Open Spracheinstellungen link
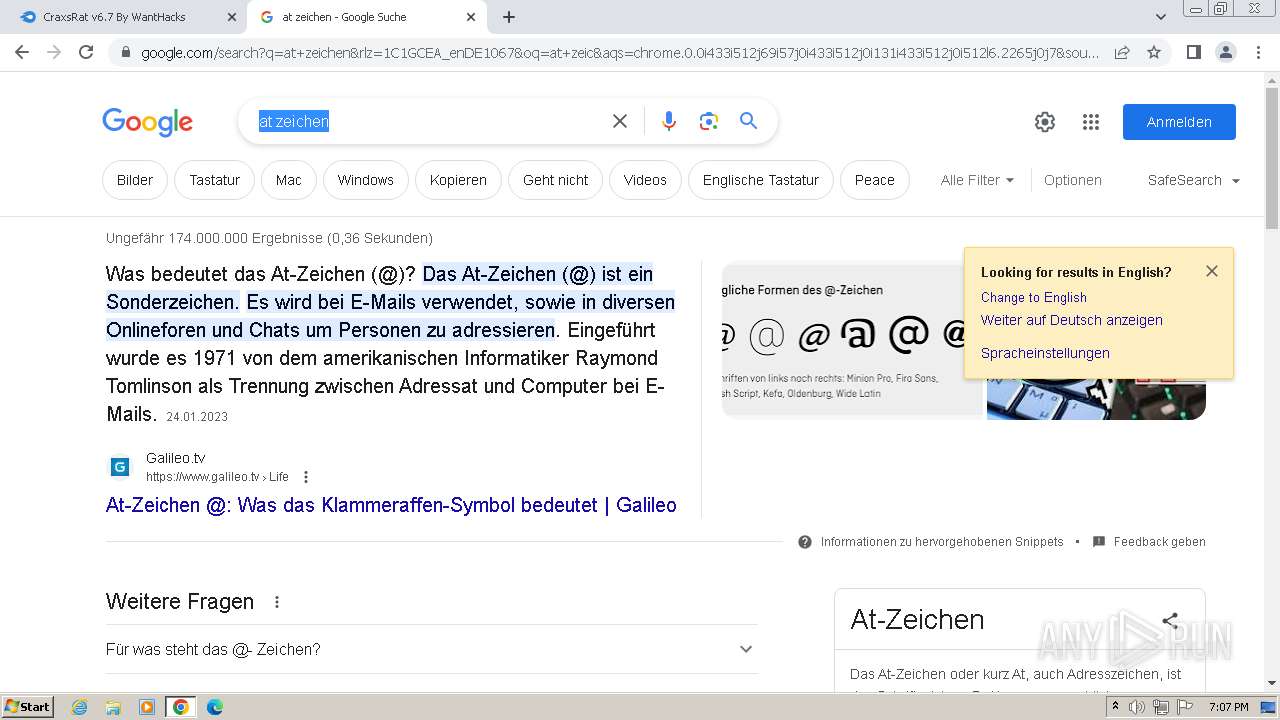This screenshot has height=720, width=1280. click(1045, 353)
